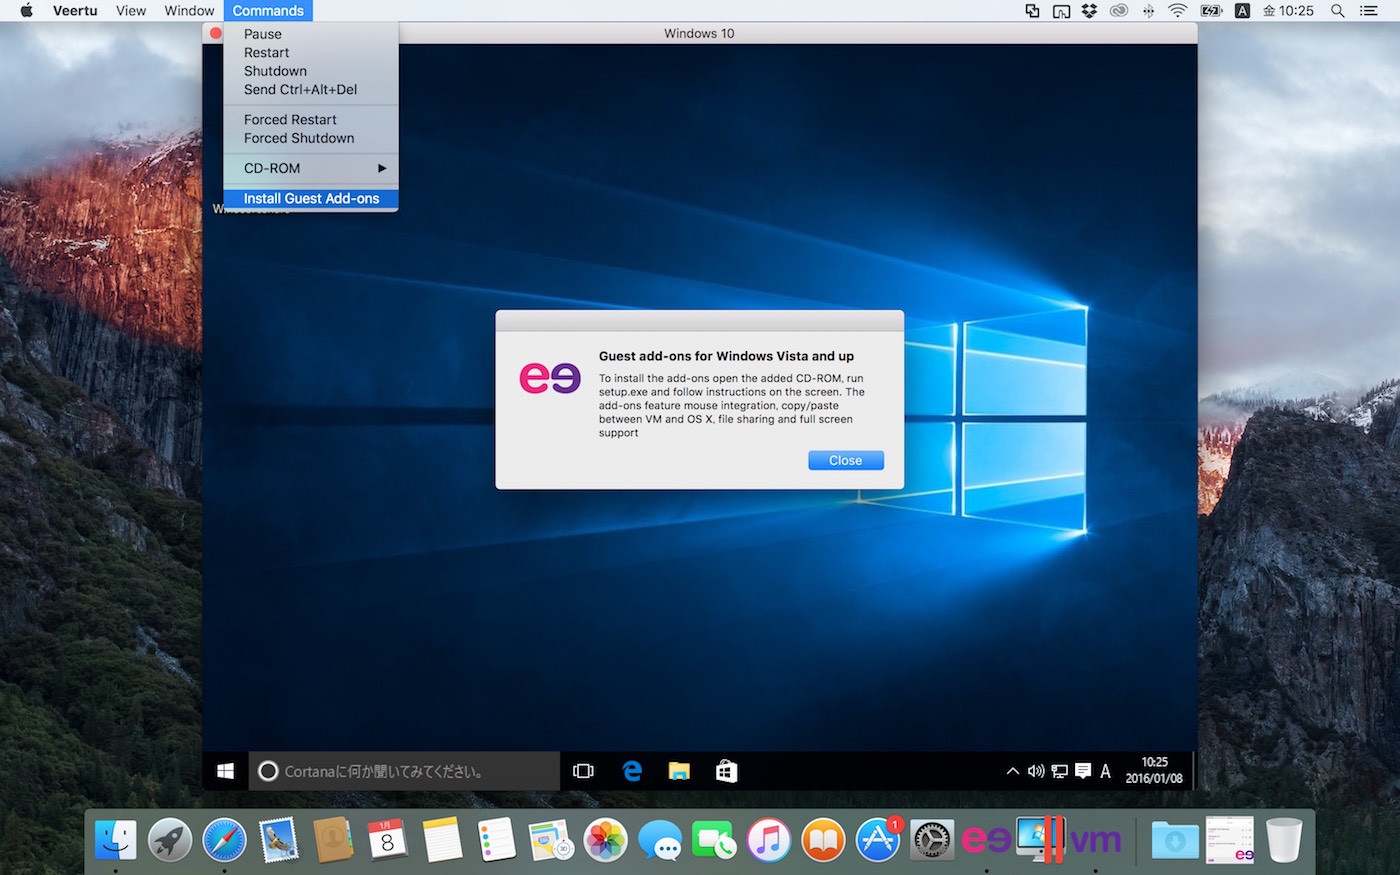The height and width of the screenshot is (875, 1400).
Task: Click the Windows IME input mode indicator
Action: pyautogui.click(x=1105, y=771)
